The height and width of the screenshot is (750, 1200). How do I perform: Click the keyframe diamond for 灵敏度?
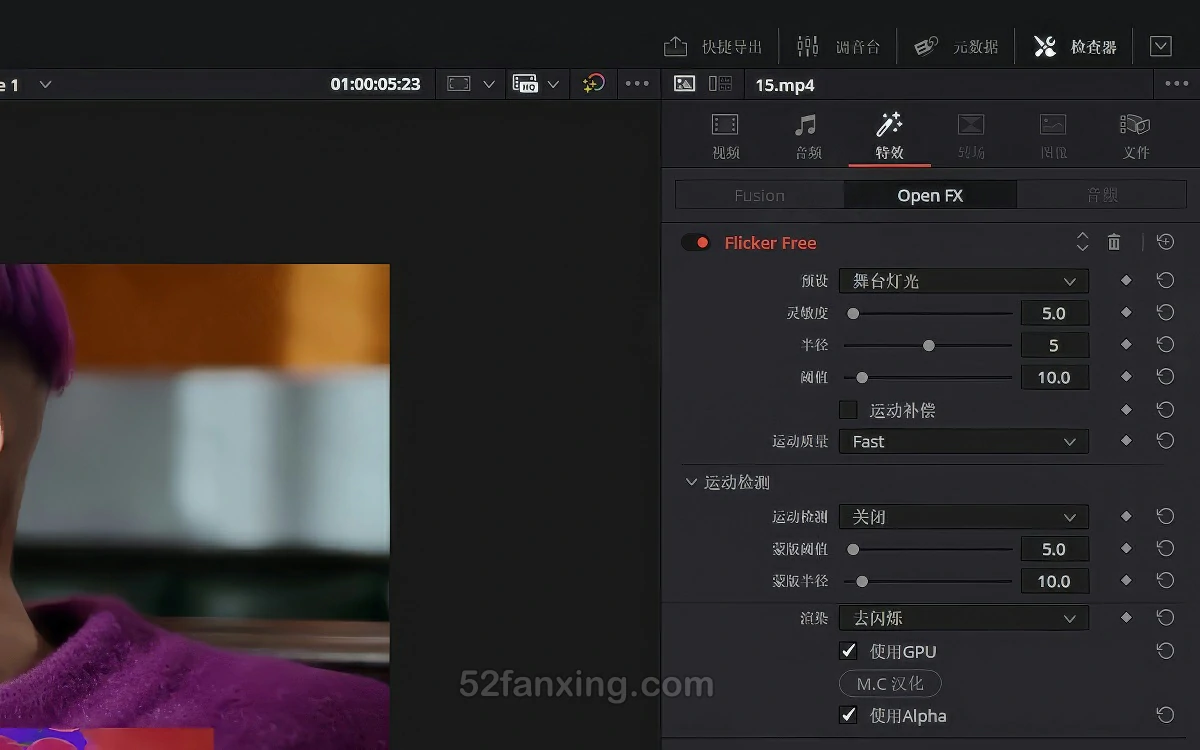1126,313
